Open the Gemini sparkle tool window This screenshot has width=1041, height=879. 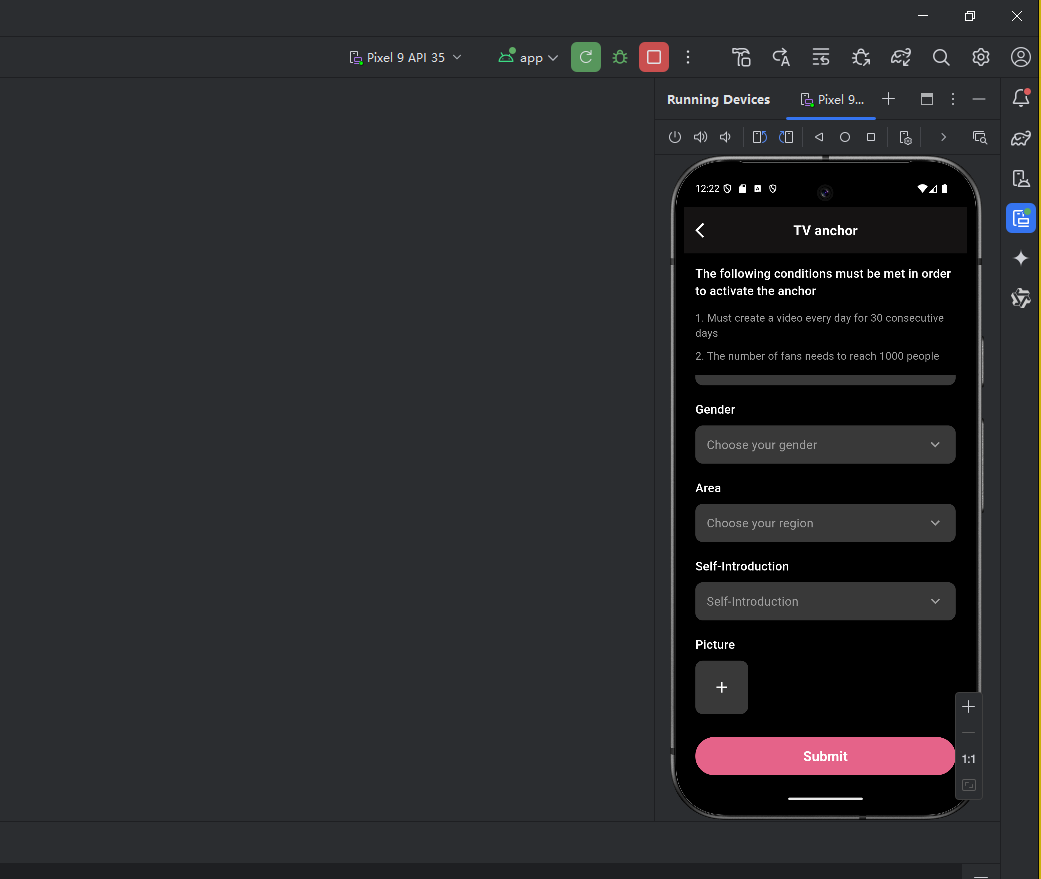click(x=1020, y=258)
